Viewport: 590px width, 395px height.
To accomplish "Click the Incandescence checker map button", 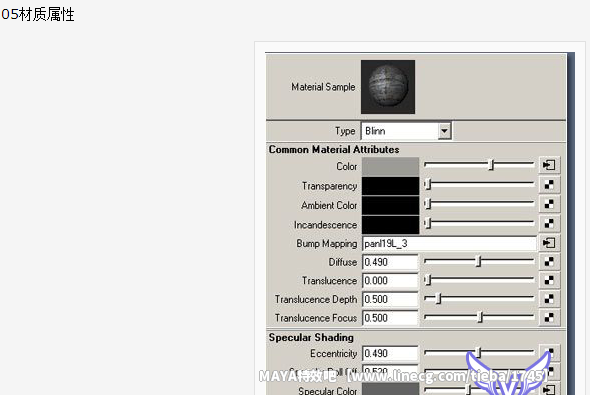I will coord(549,224).
